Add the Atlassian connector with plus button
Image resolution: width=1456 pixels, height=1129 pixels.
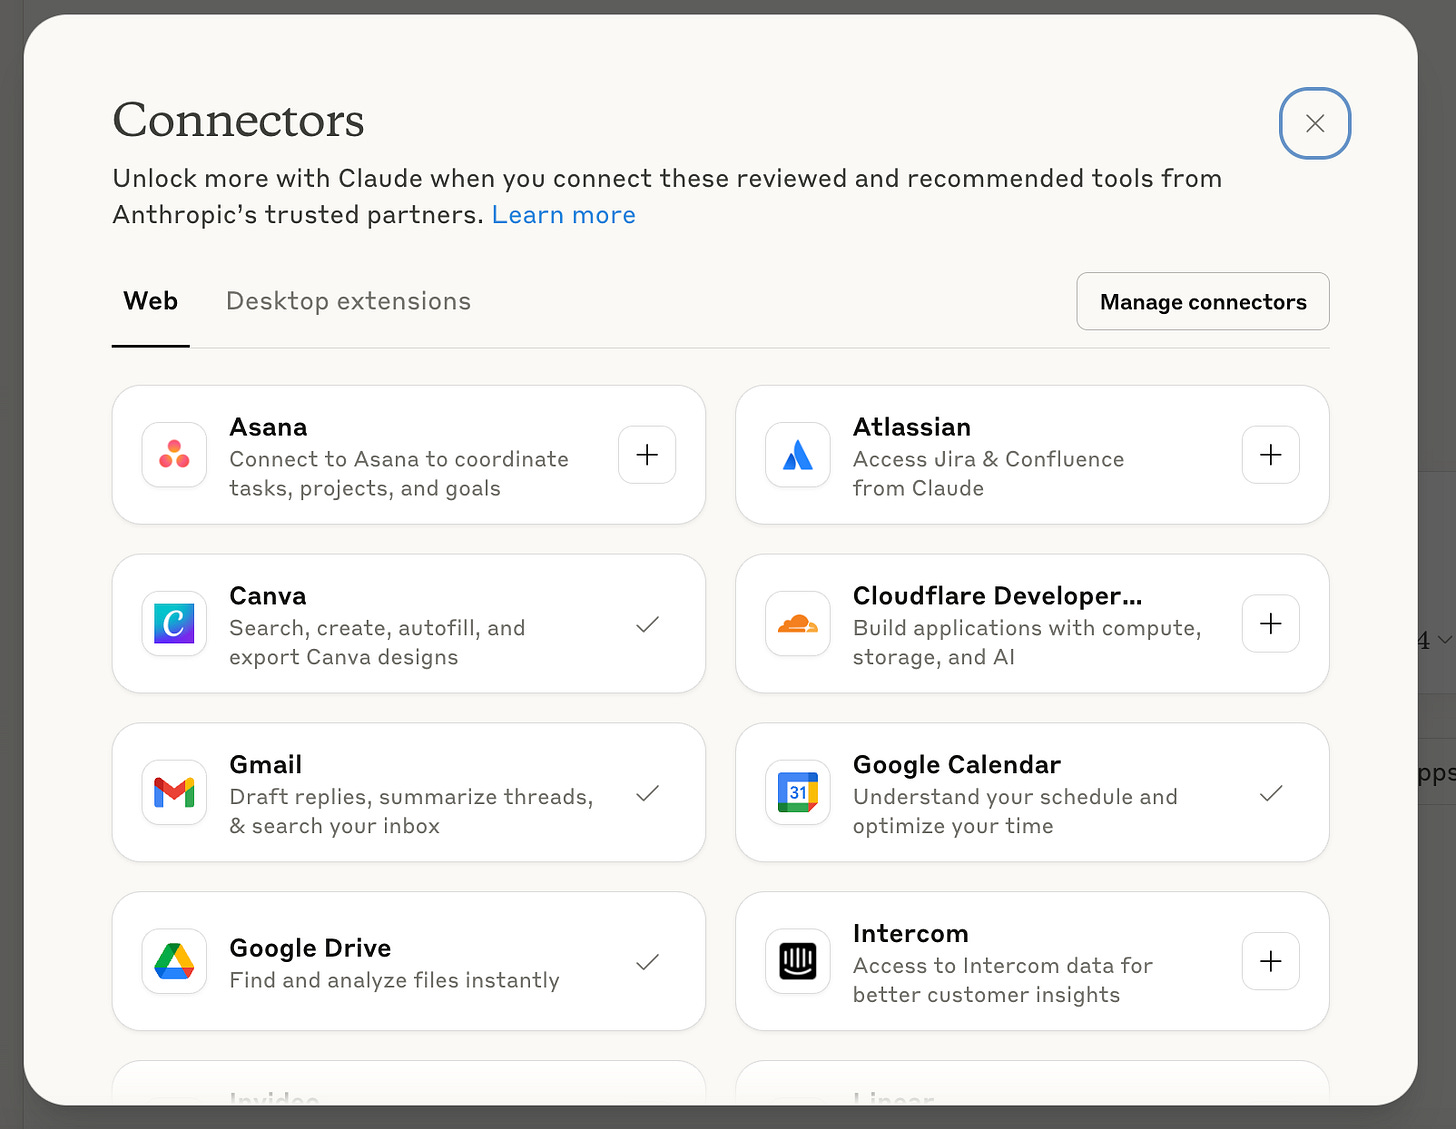1271,455
